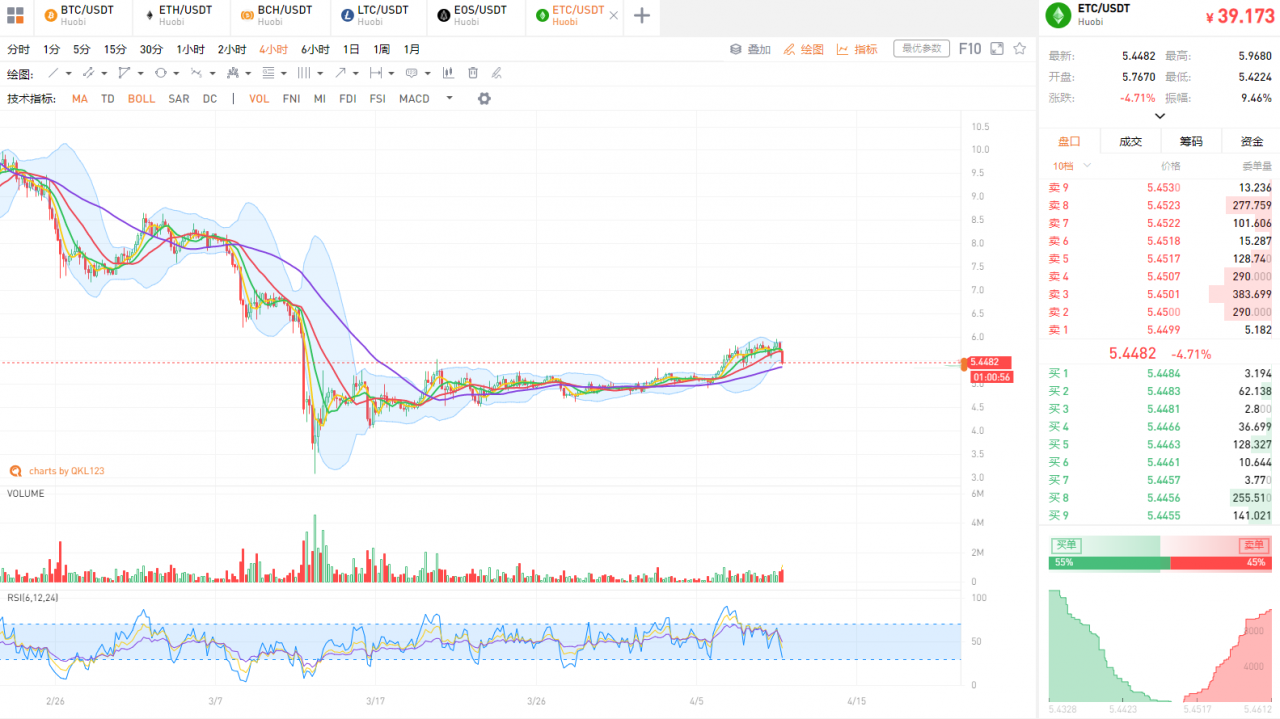Select the vertical cycle lines tool
The height and width of the screenshot is (719, 1280).
tap(304, 73)
